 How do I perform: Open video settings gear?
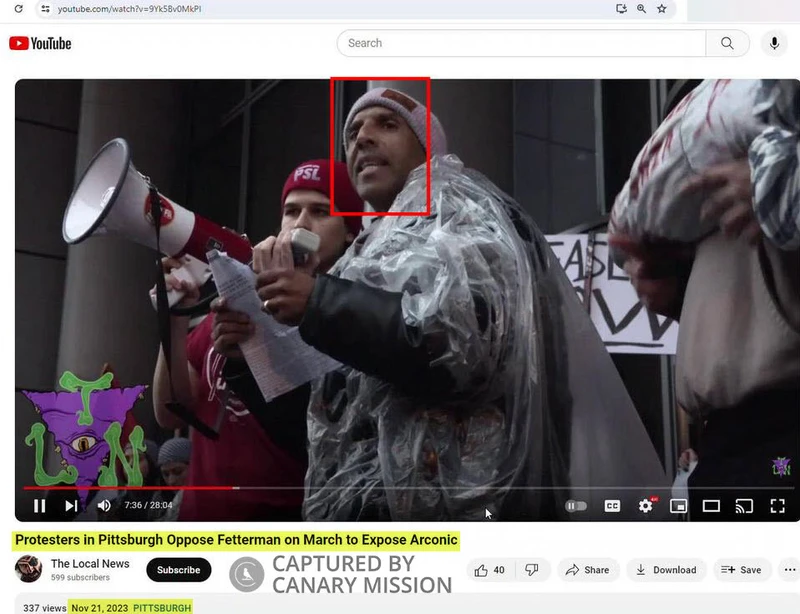point(645,505)
